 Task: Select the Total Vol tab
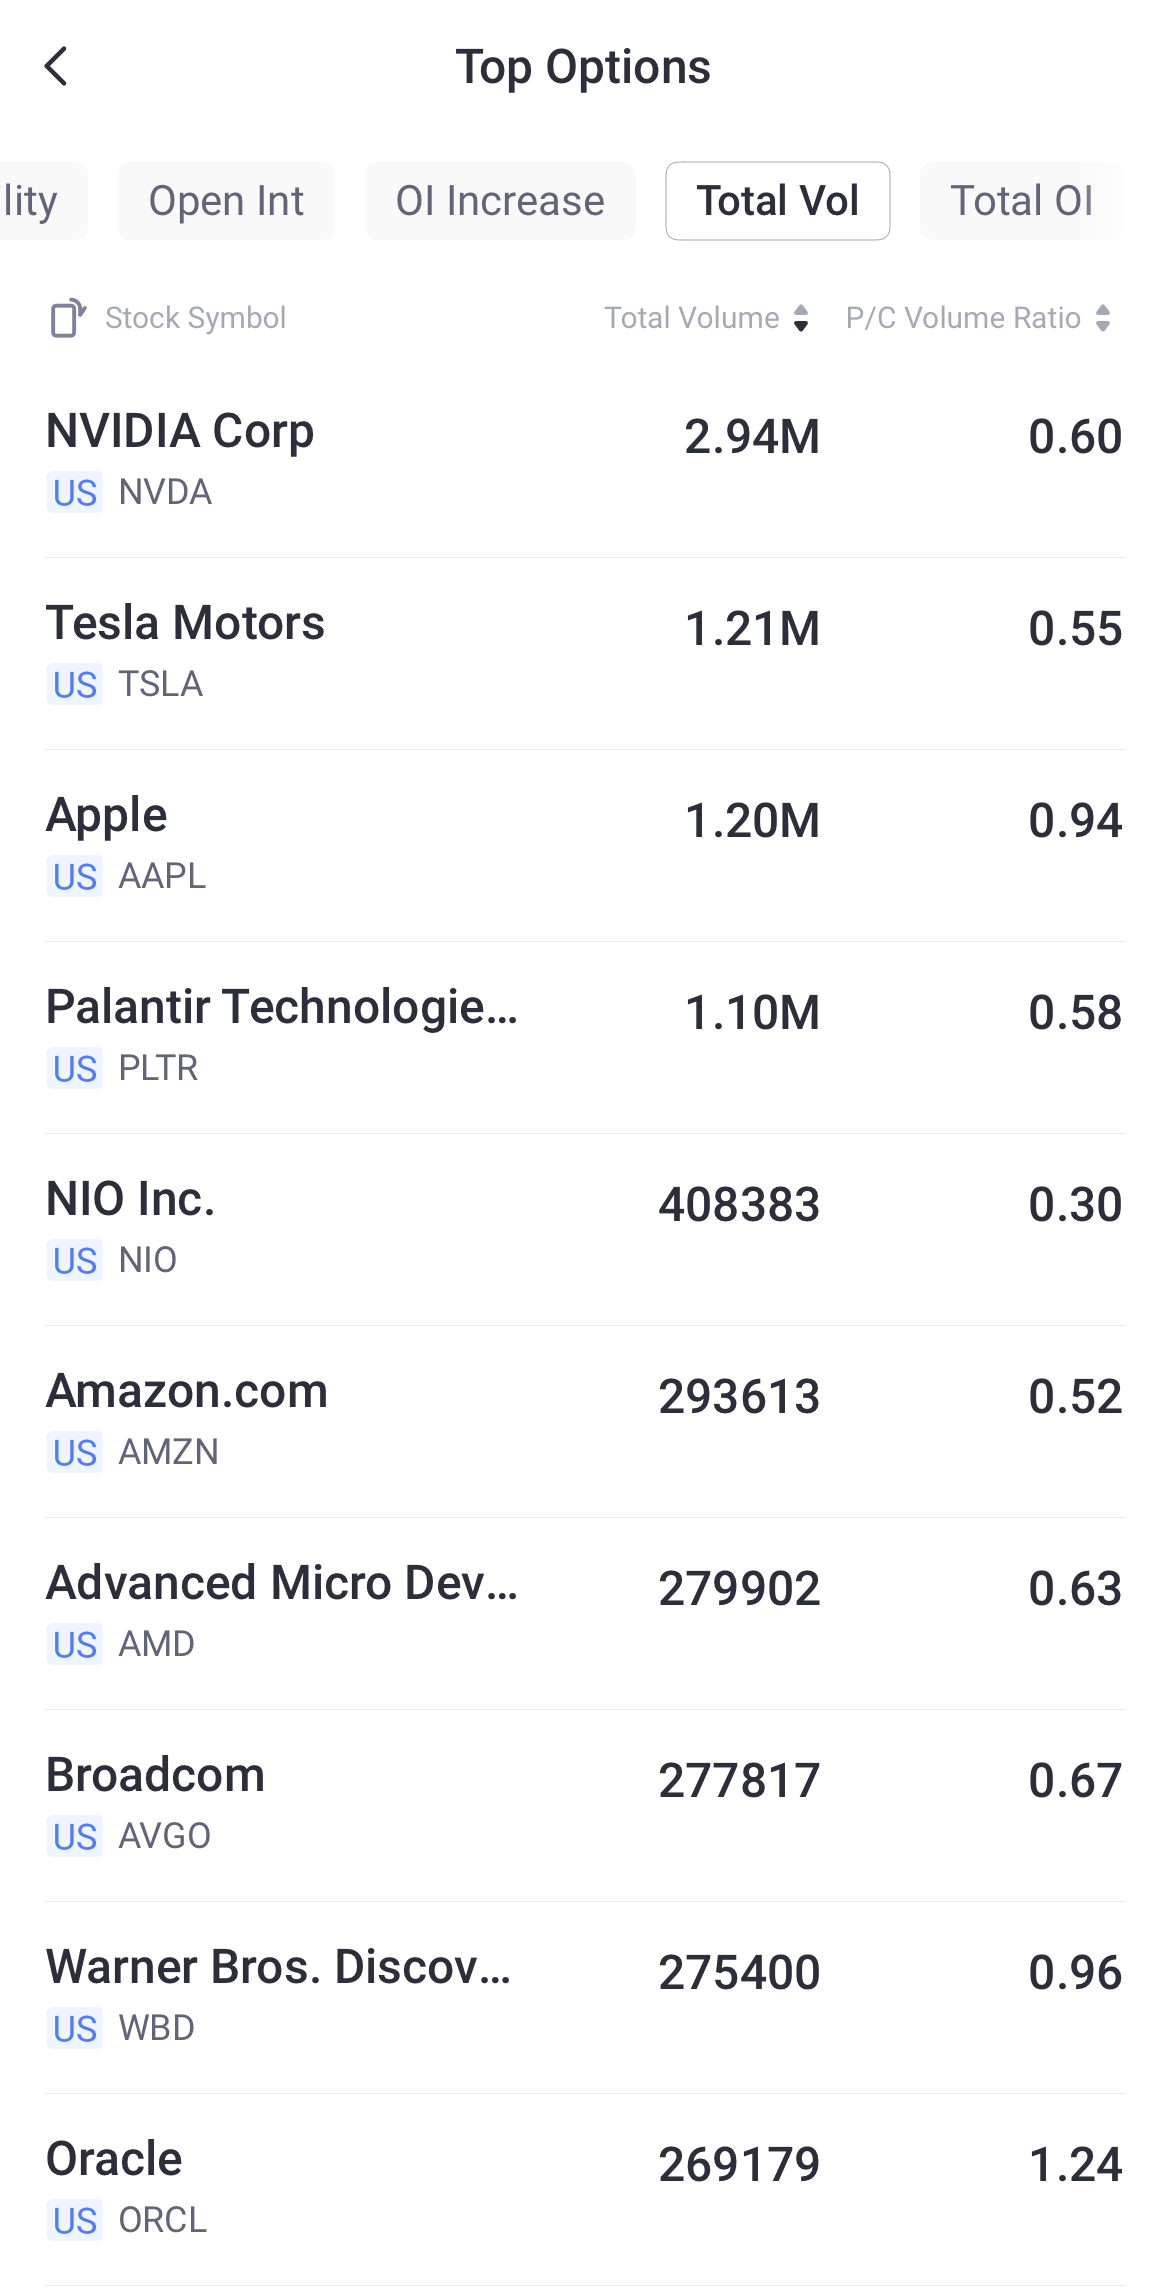pos(777,201)
